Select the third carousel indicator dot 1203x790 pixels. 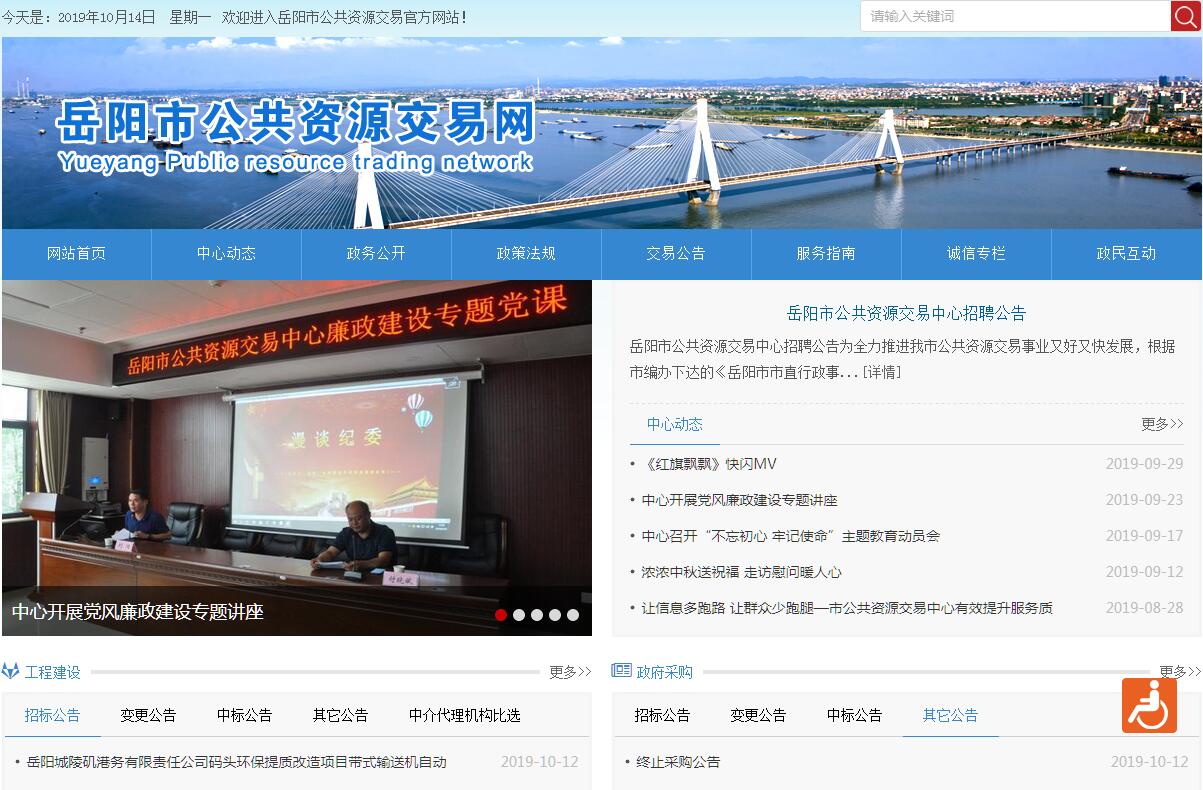click(537, 615)
